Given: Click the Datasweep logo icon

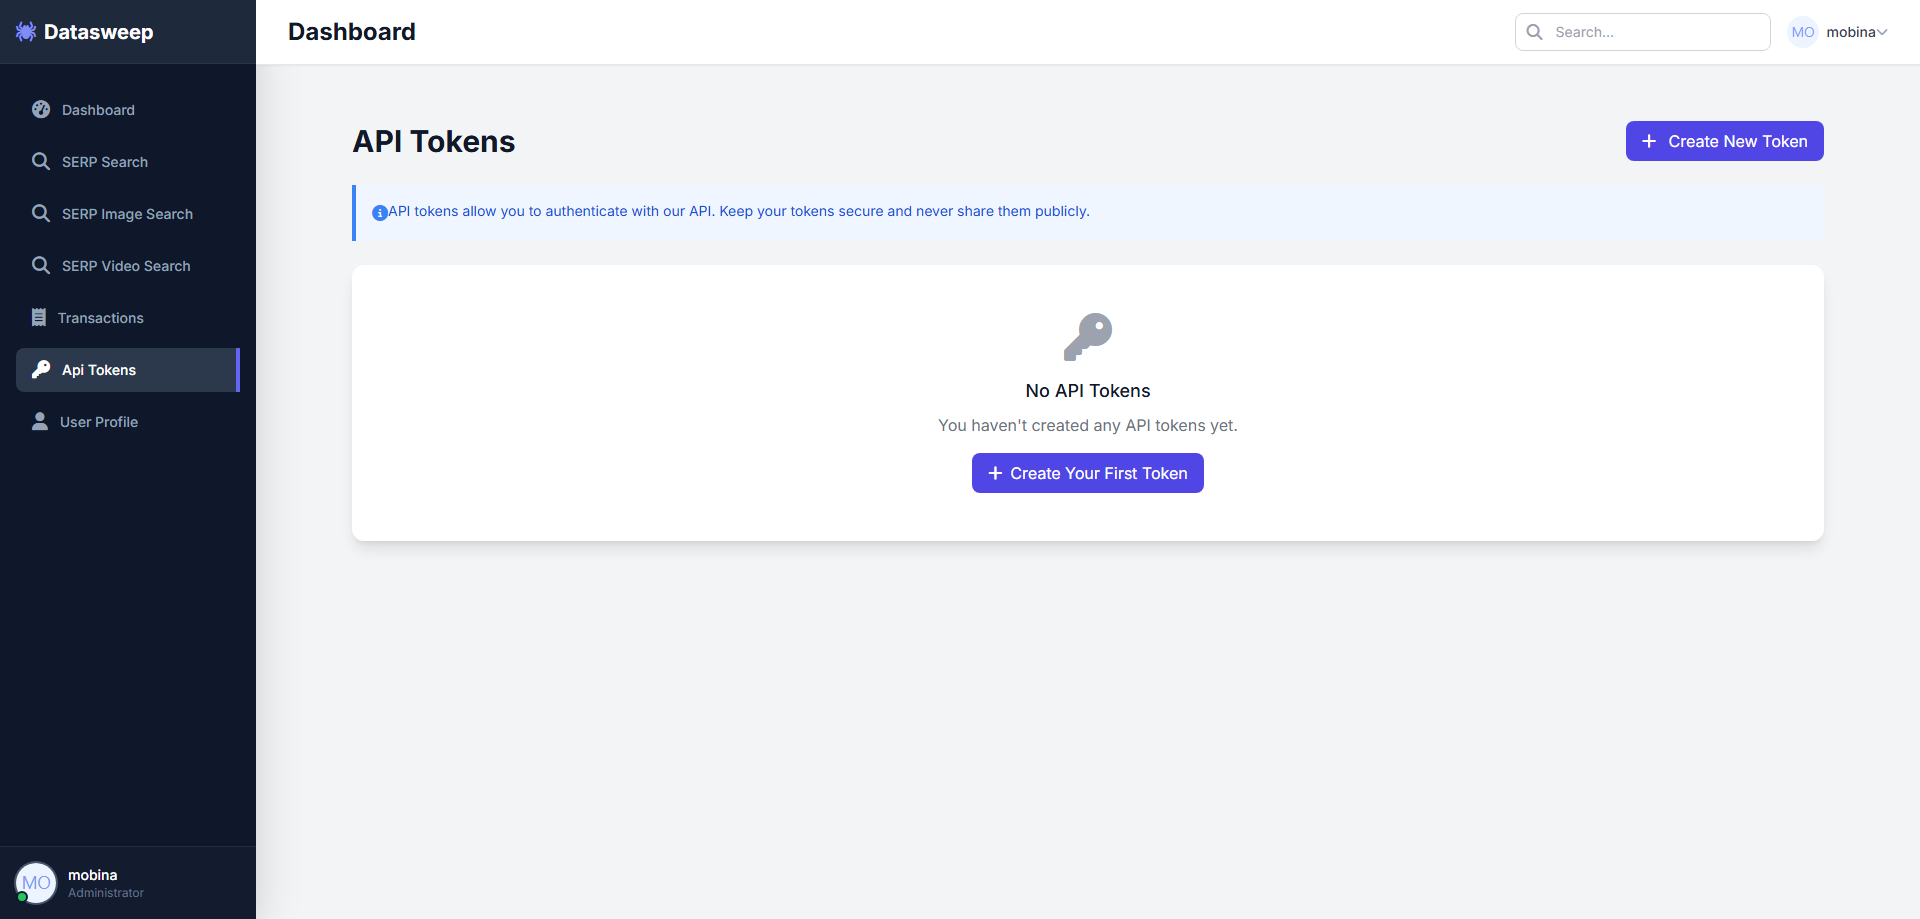Looking at the screenshot, I should 24,31.
